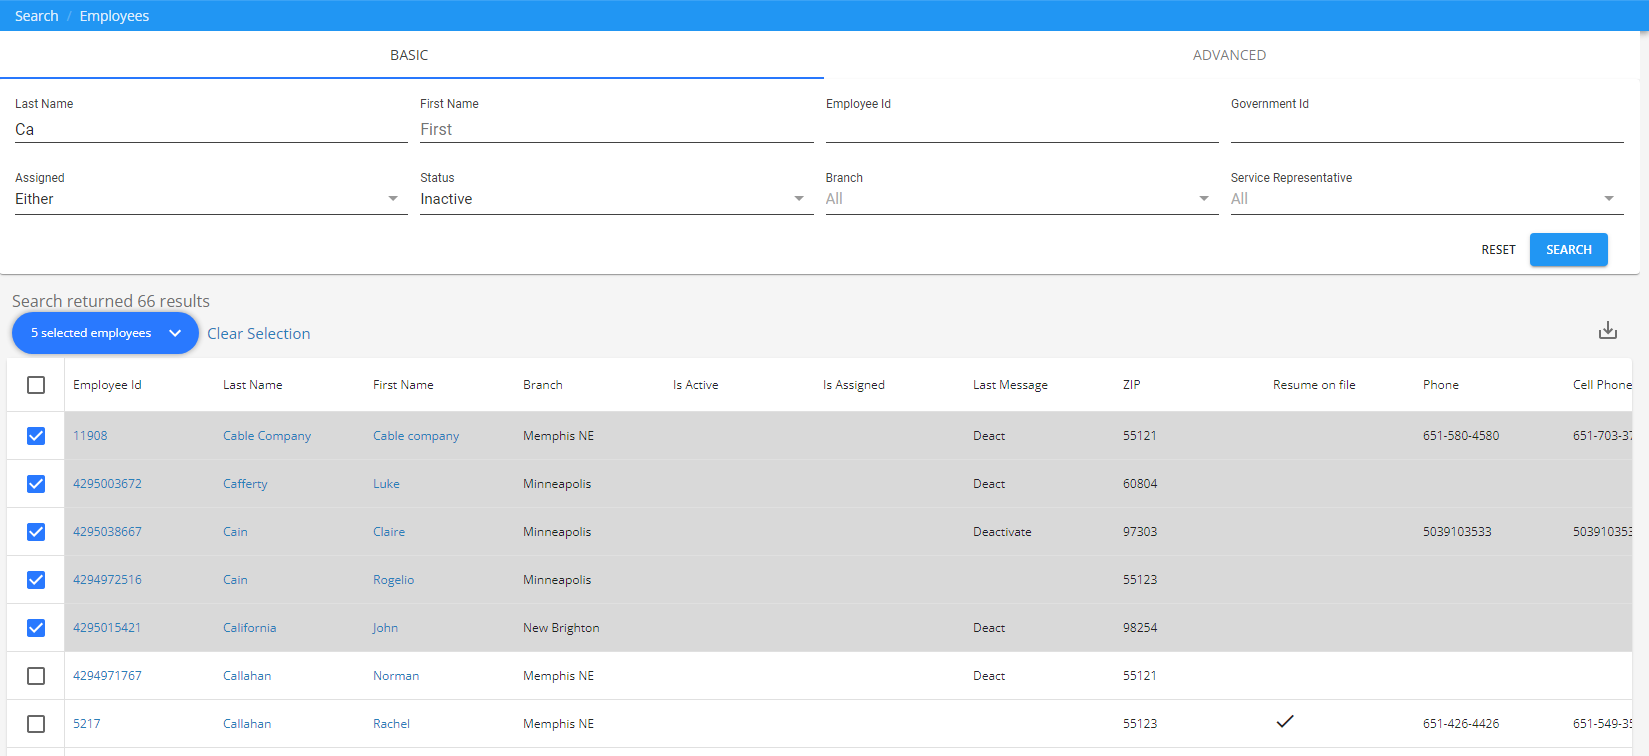Open the Branch filter dropdown
Viewport: 1649px width, 756px height.
(x=1020, y=199)
